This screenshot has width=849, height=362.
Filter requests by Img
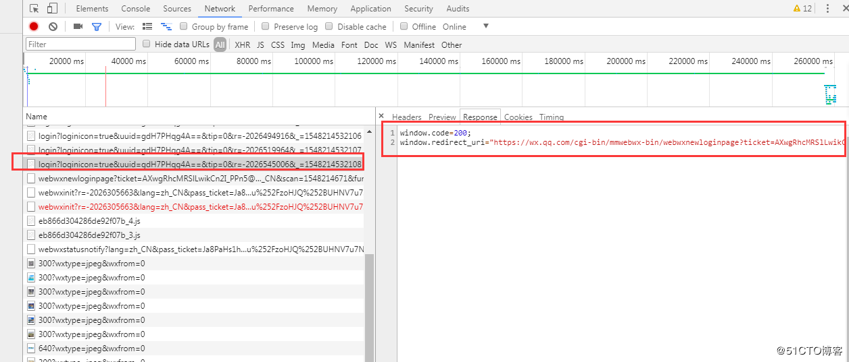coord(298,45)
